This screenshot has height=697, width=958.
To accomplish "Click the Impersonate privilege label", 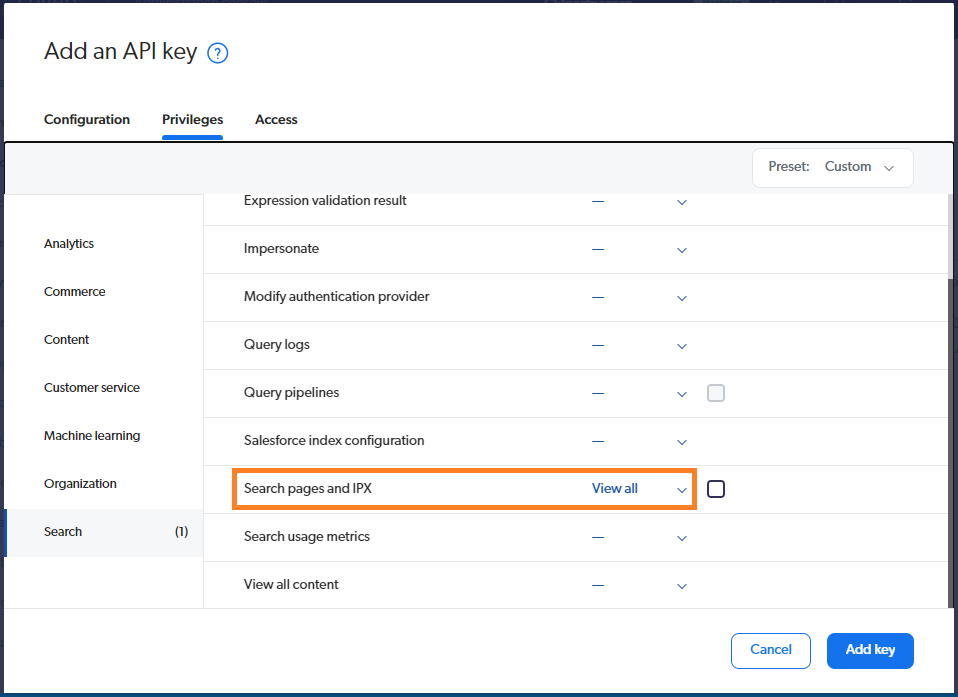I will click(x=281, y=249).
